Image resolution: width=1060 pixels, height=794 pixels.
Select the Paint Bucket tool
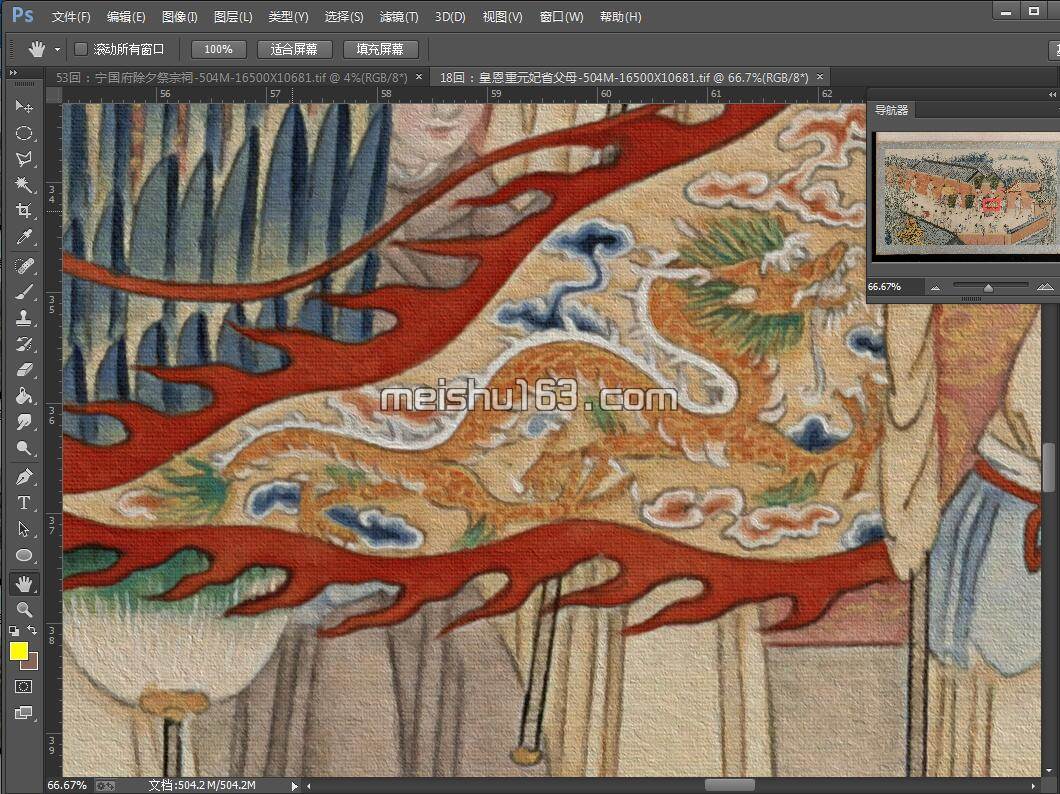point(24,396)
